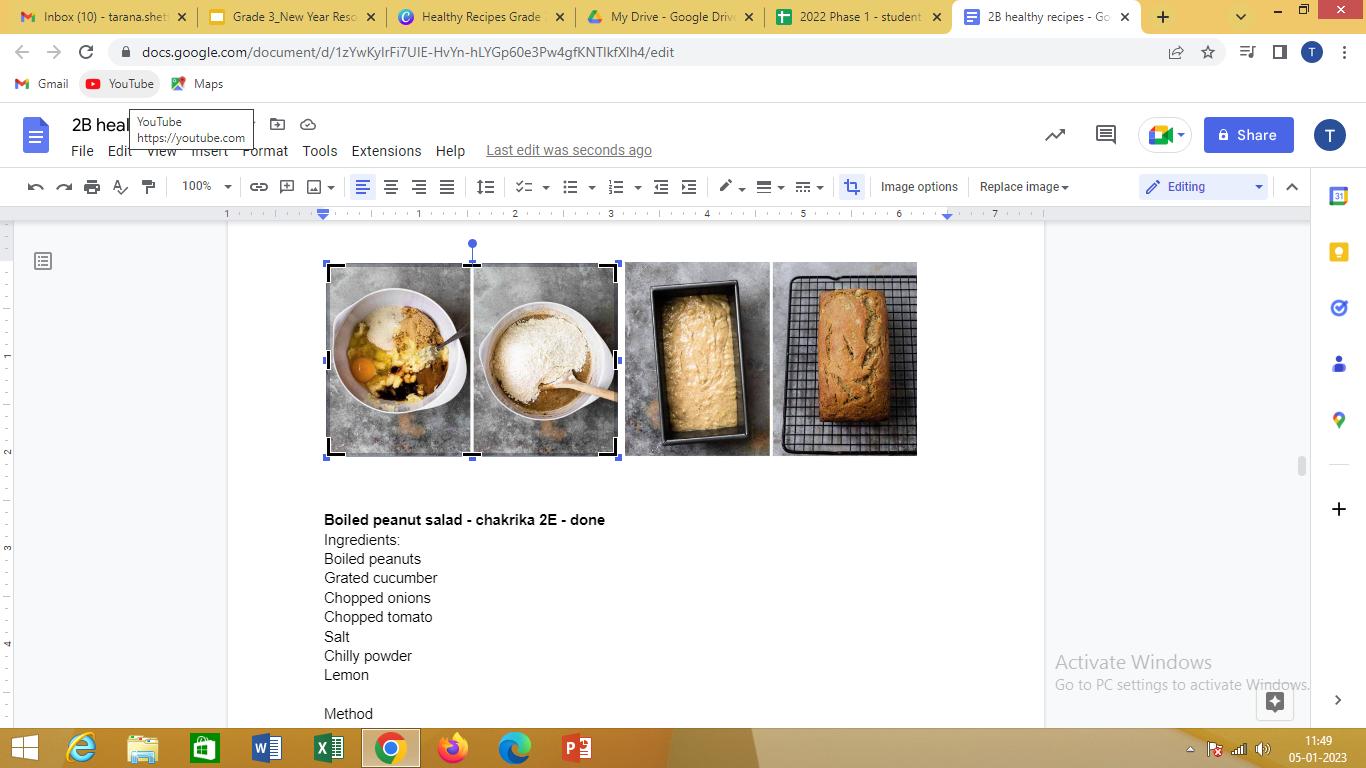
Task: Print the document with the printer icon
Action: 92,187
